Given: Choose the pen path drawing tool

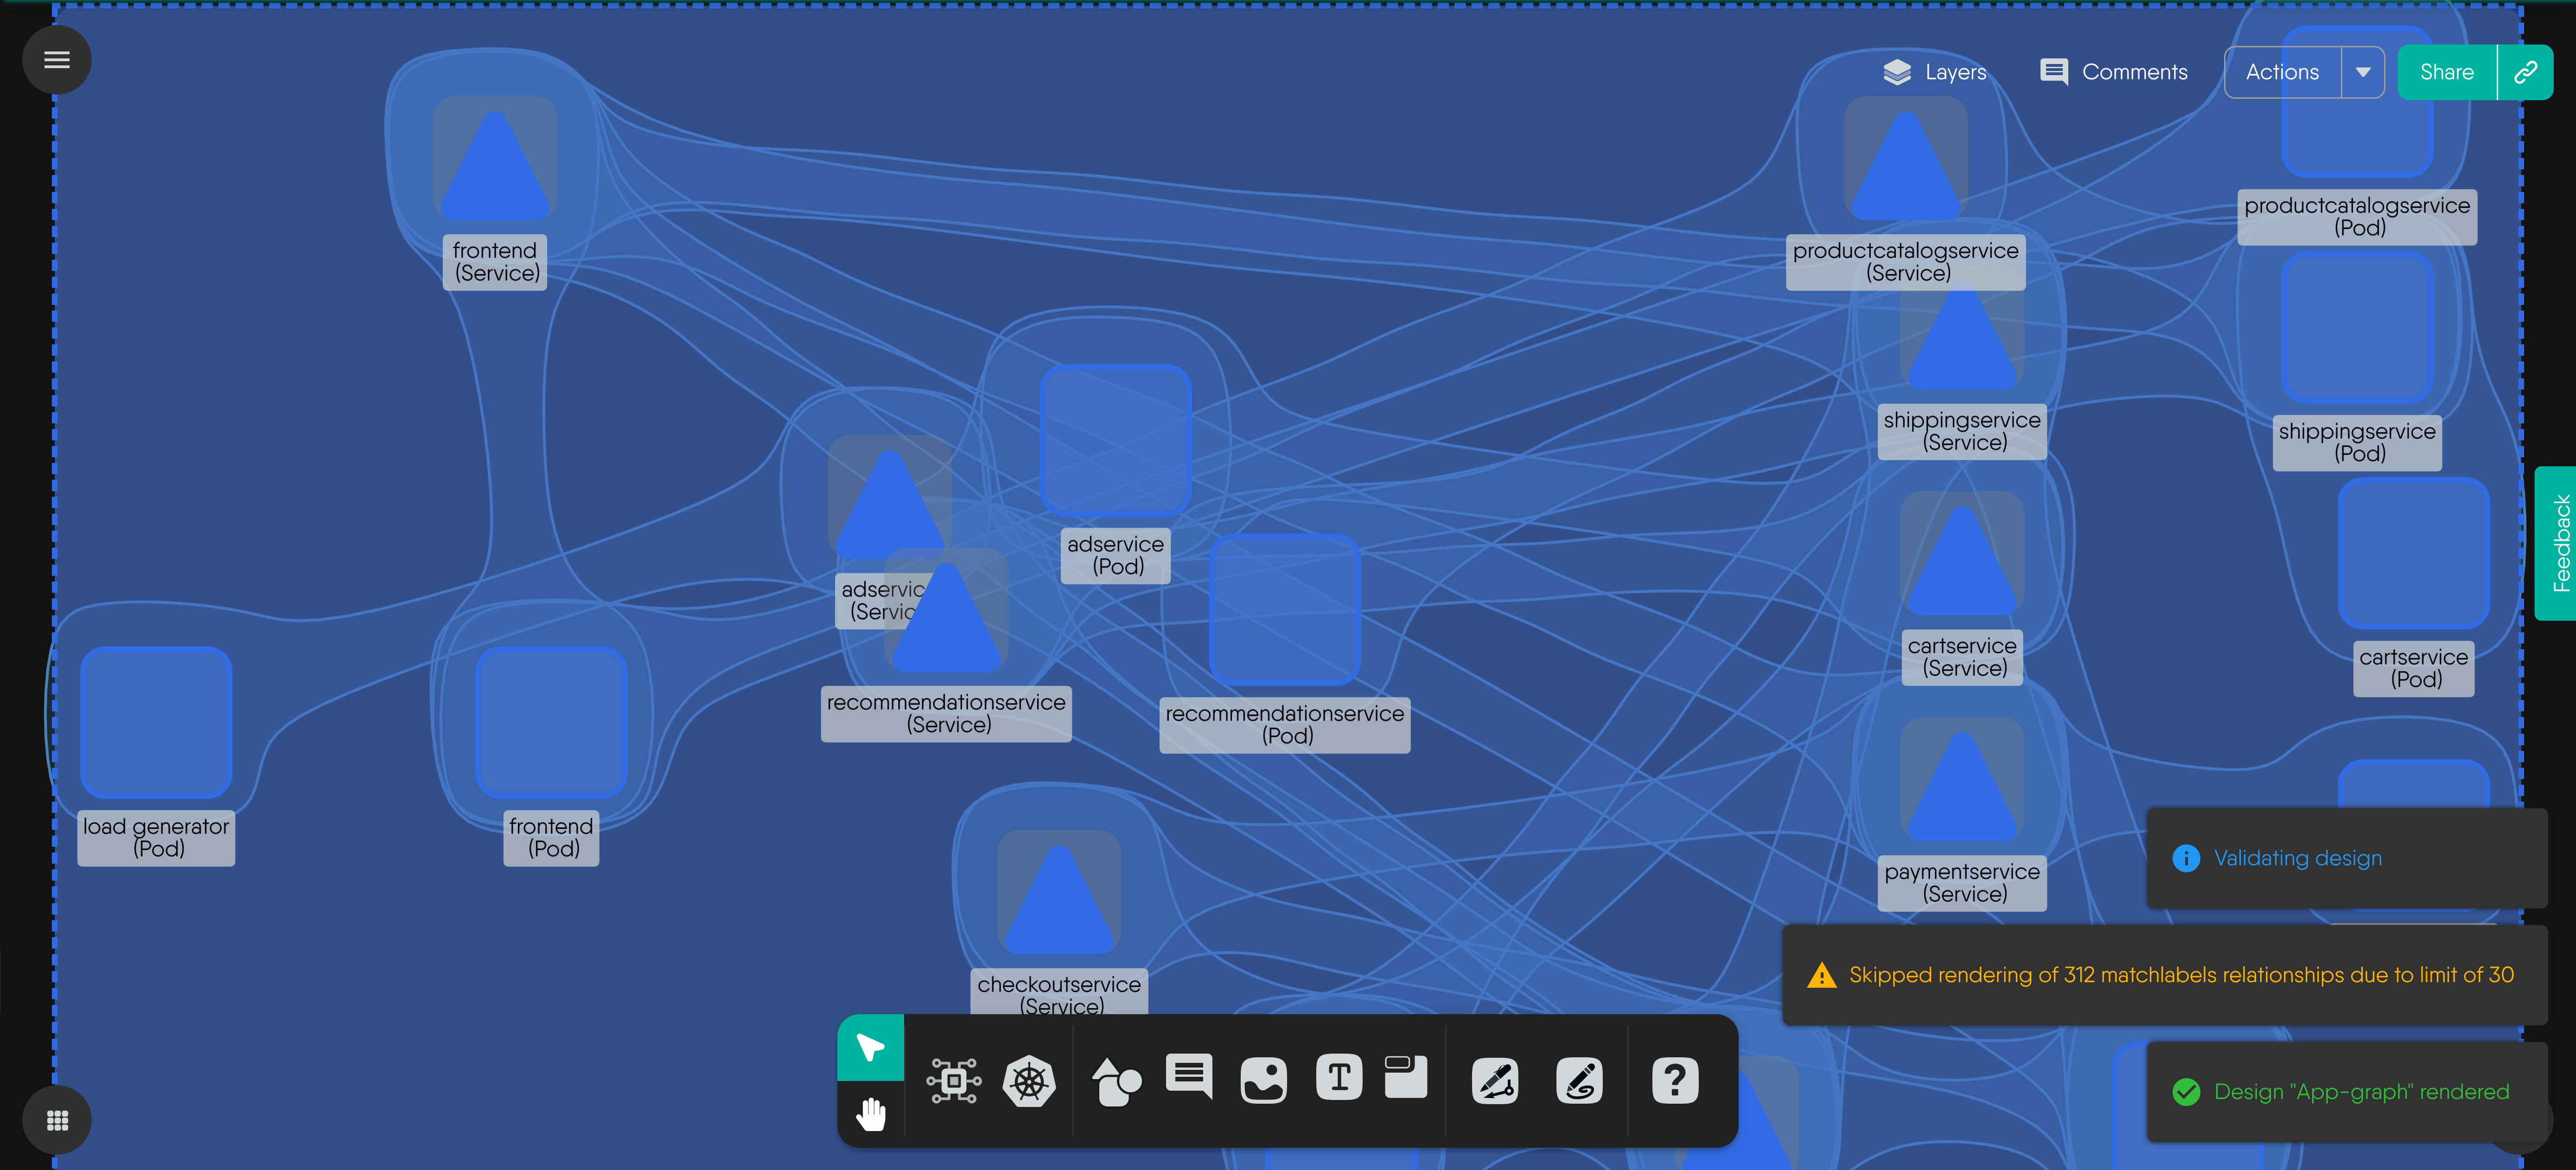Looking at the screenshot, I should click(1495, 1080).
